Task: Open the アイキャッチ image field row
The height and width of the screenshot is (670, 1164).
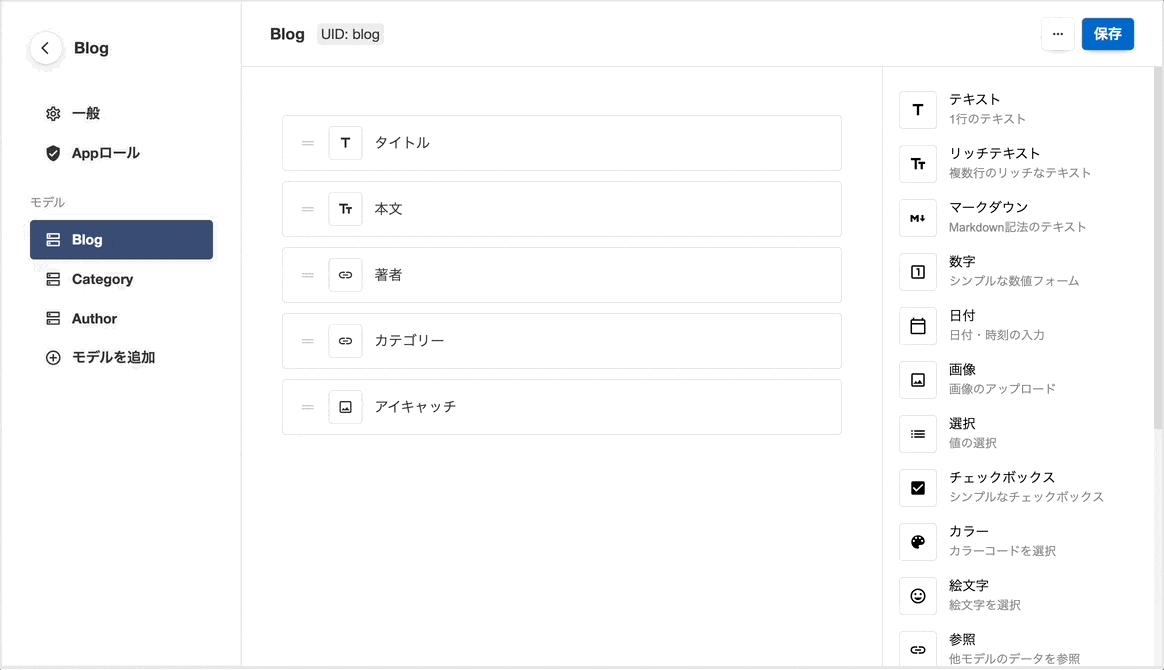Action: [x=561, y=407]
